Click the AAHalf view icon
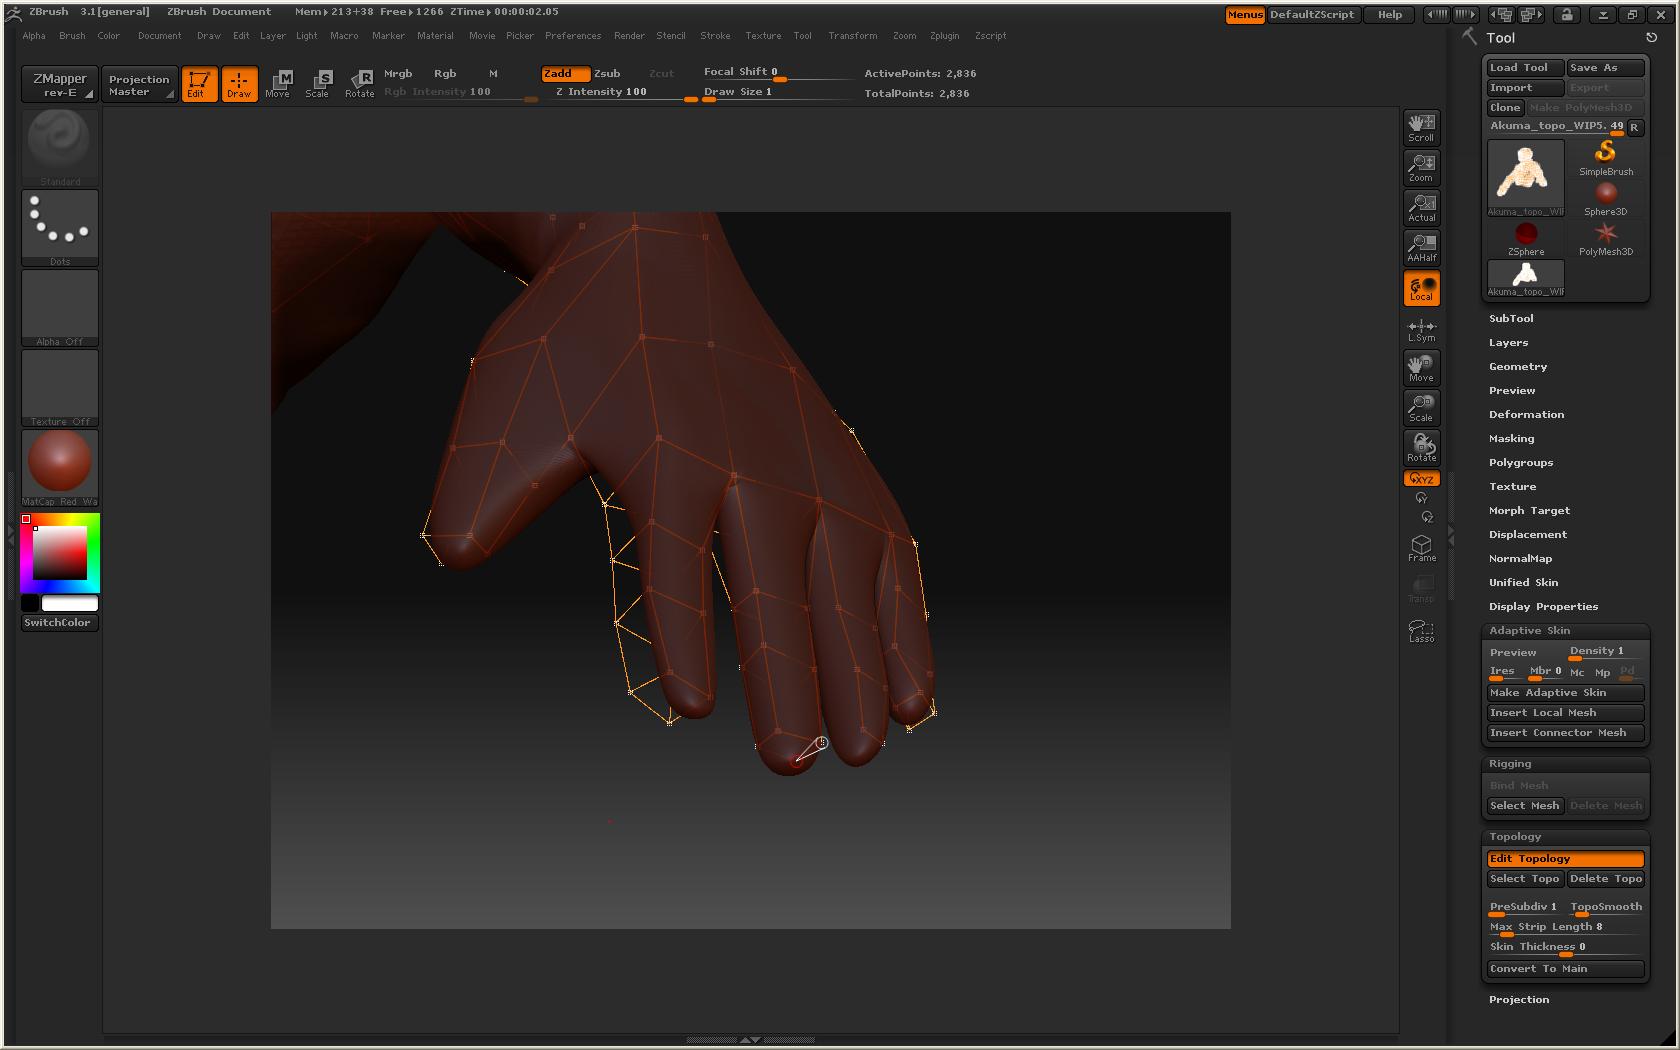1680x1050 pixels. pyautogui.click(x=1421, y=247)
